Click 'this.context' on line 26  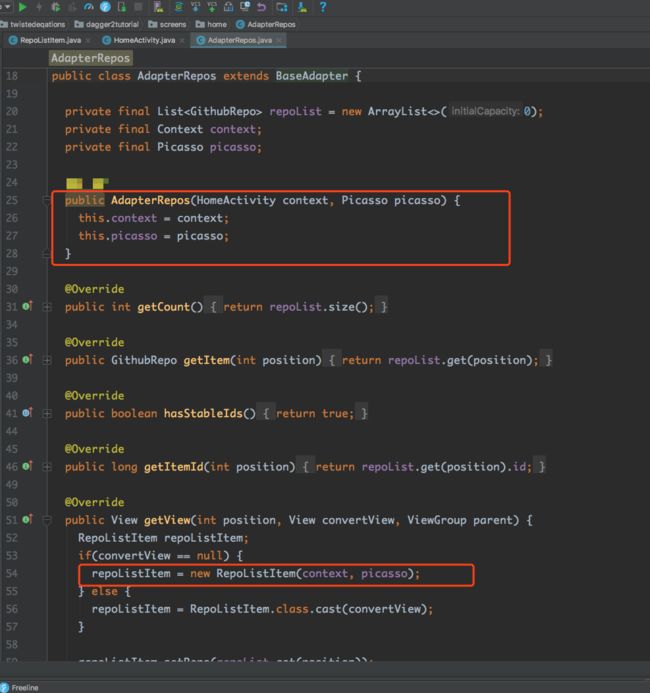pyautogui.click(x=118, y=218)
